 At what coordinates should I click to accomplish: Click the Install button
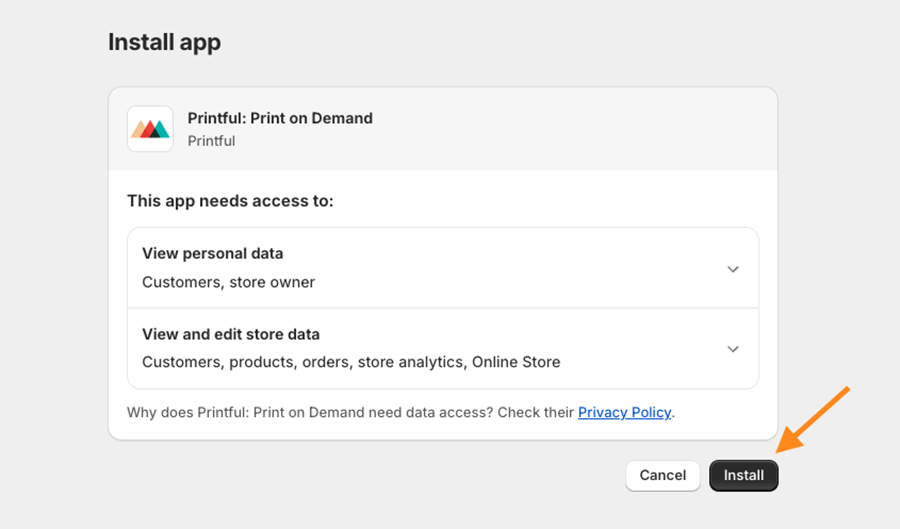pyautogui.click(x=743, y=476)
